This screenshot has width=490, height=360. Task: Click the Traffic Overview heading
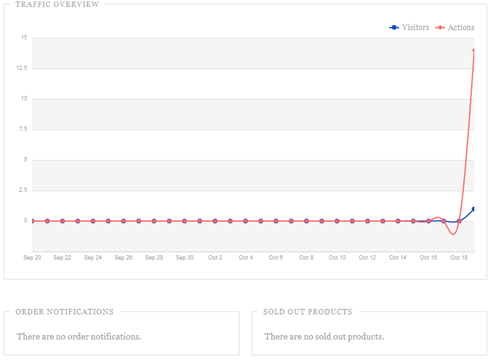pyautogui.click(x=57, y=4)
